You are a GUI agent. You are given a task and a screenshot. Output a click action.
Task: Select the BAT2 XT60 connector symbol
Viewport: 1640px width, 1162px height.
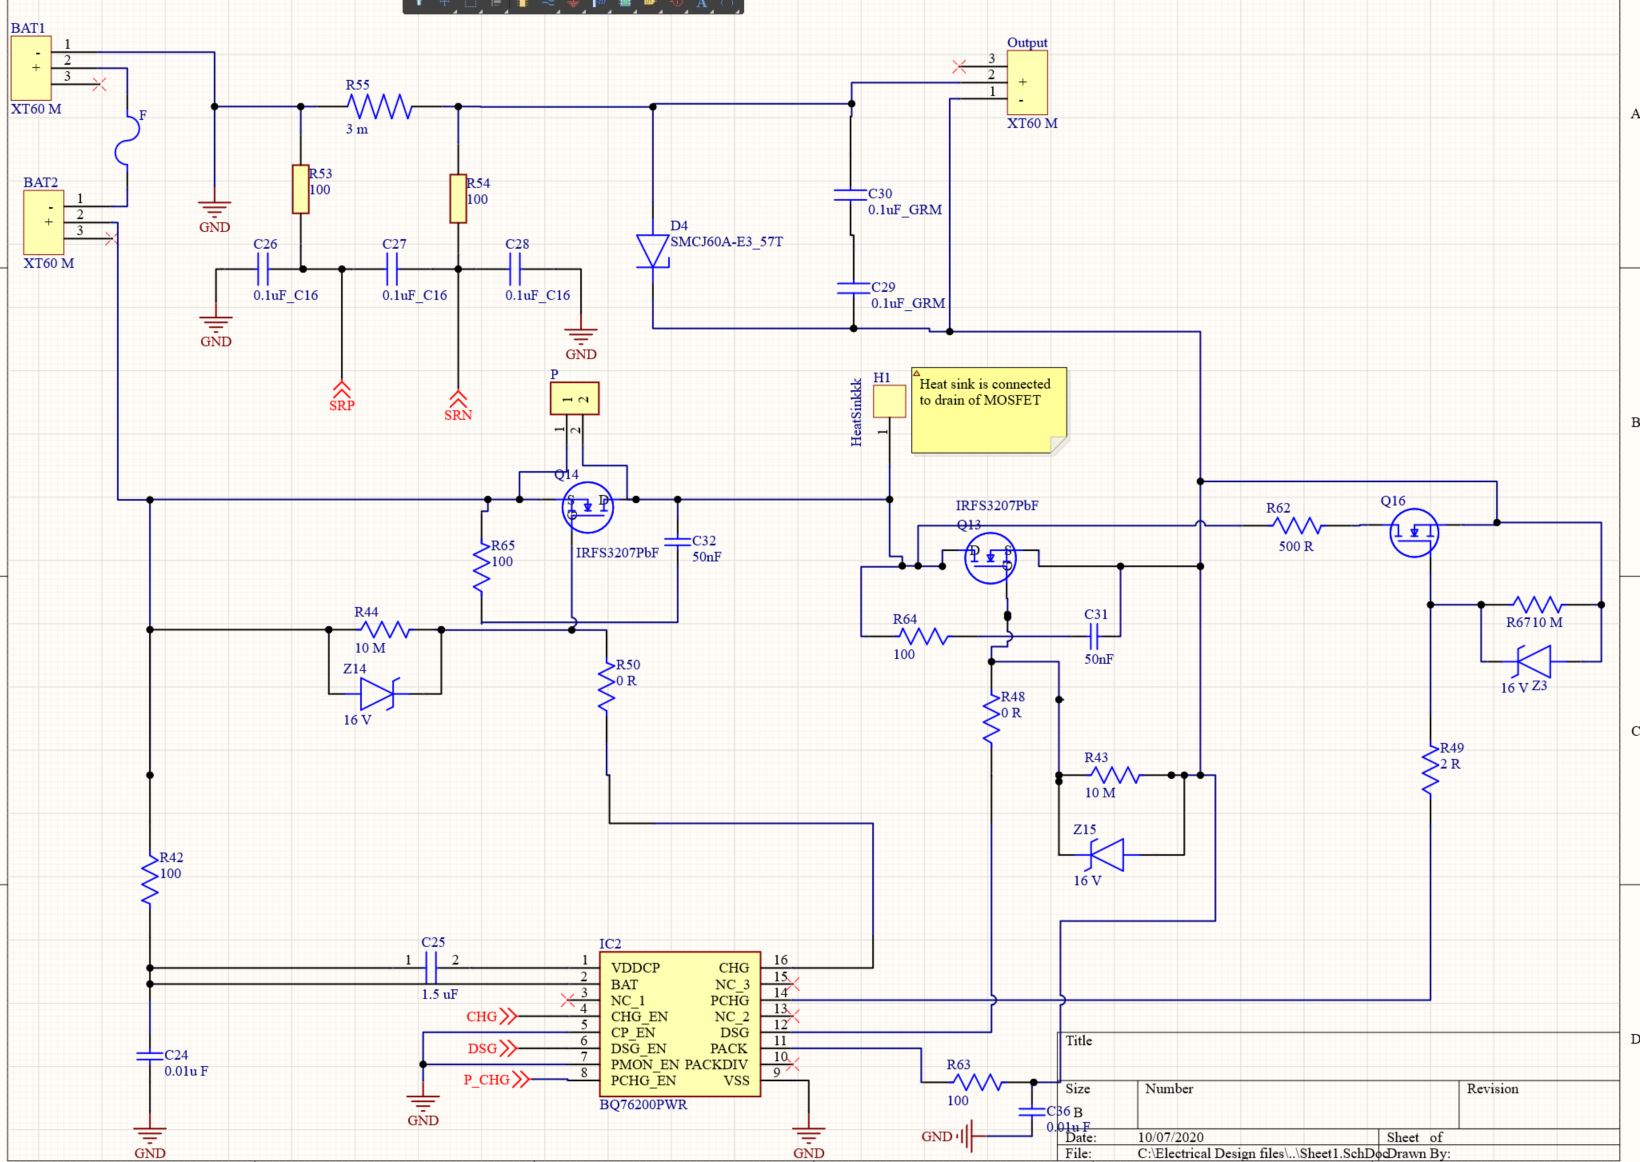[43, 222]
